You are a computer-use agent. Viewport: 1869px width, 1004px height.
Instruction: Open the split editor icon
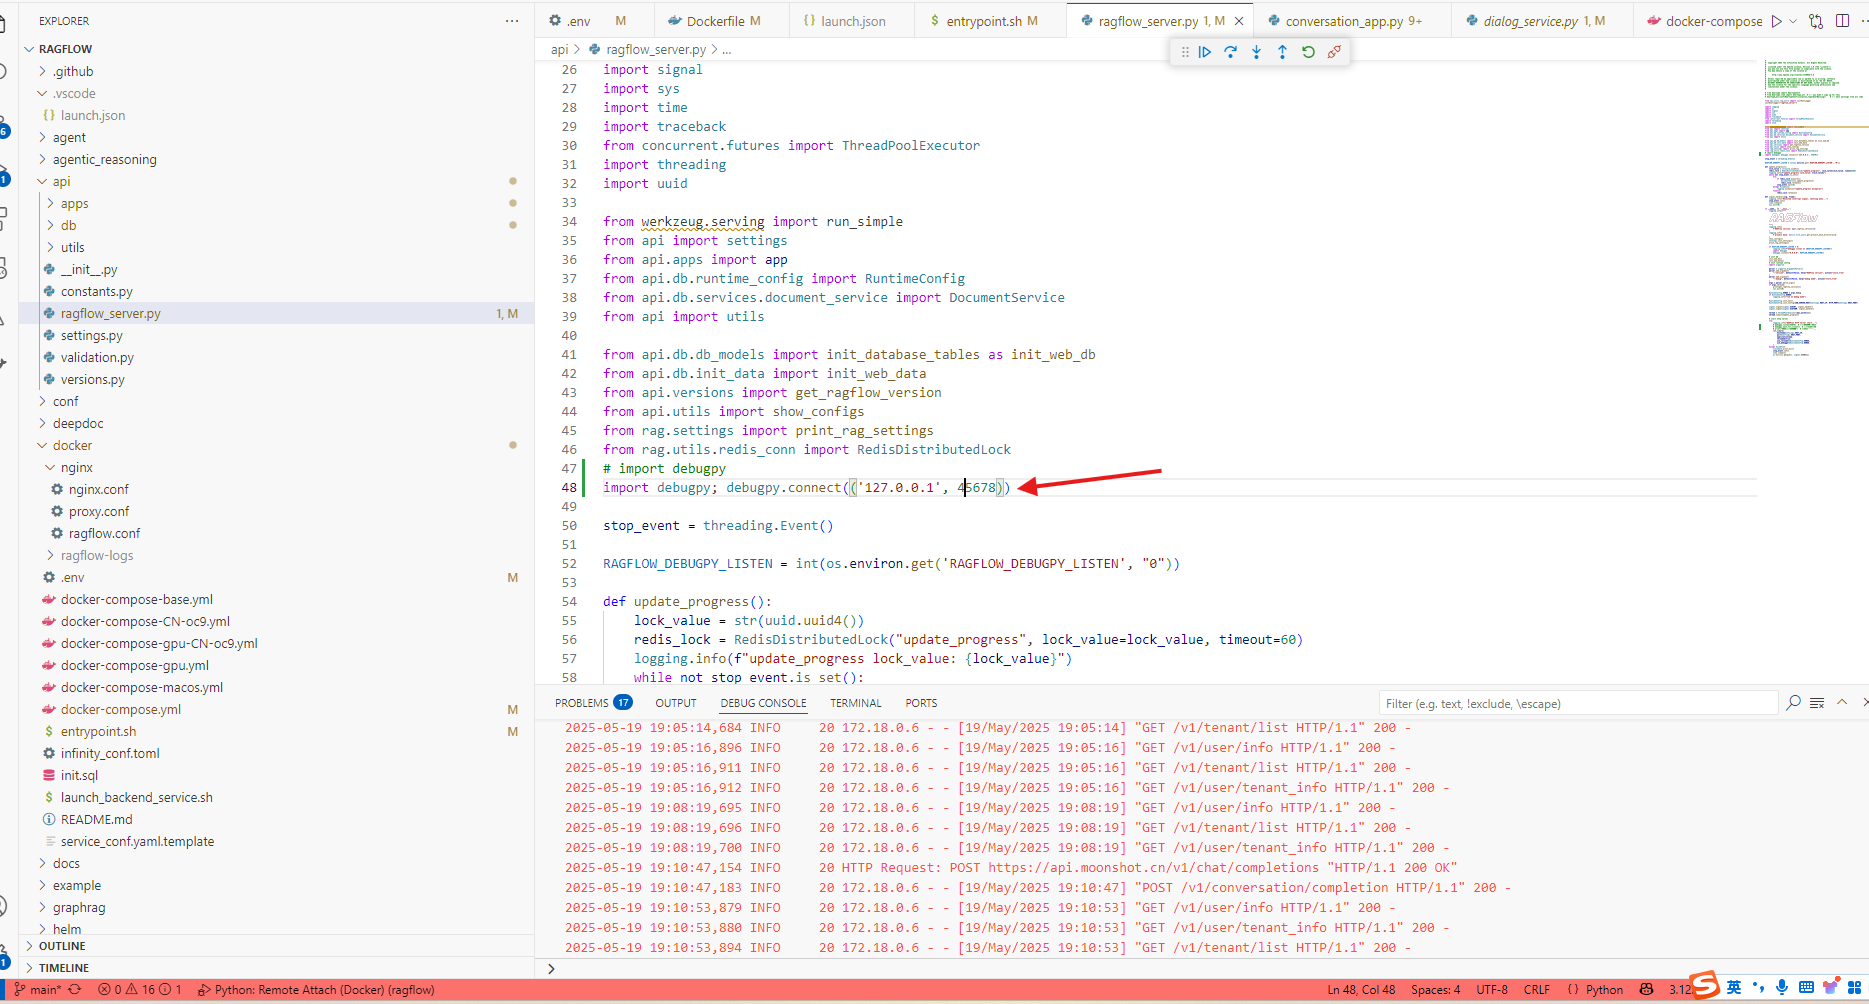click(x=1844, y=20)
